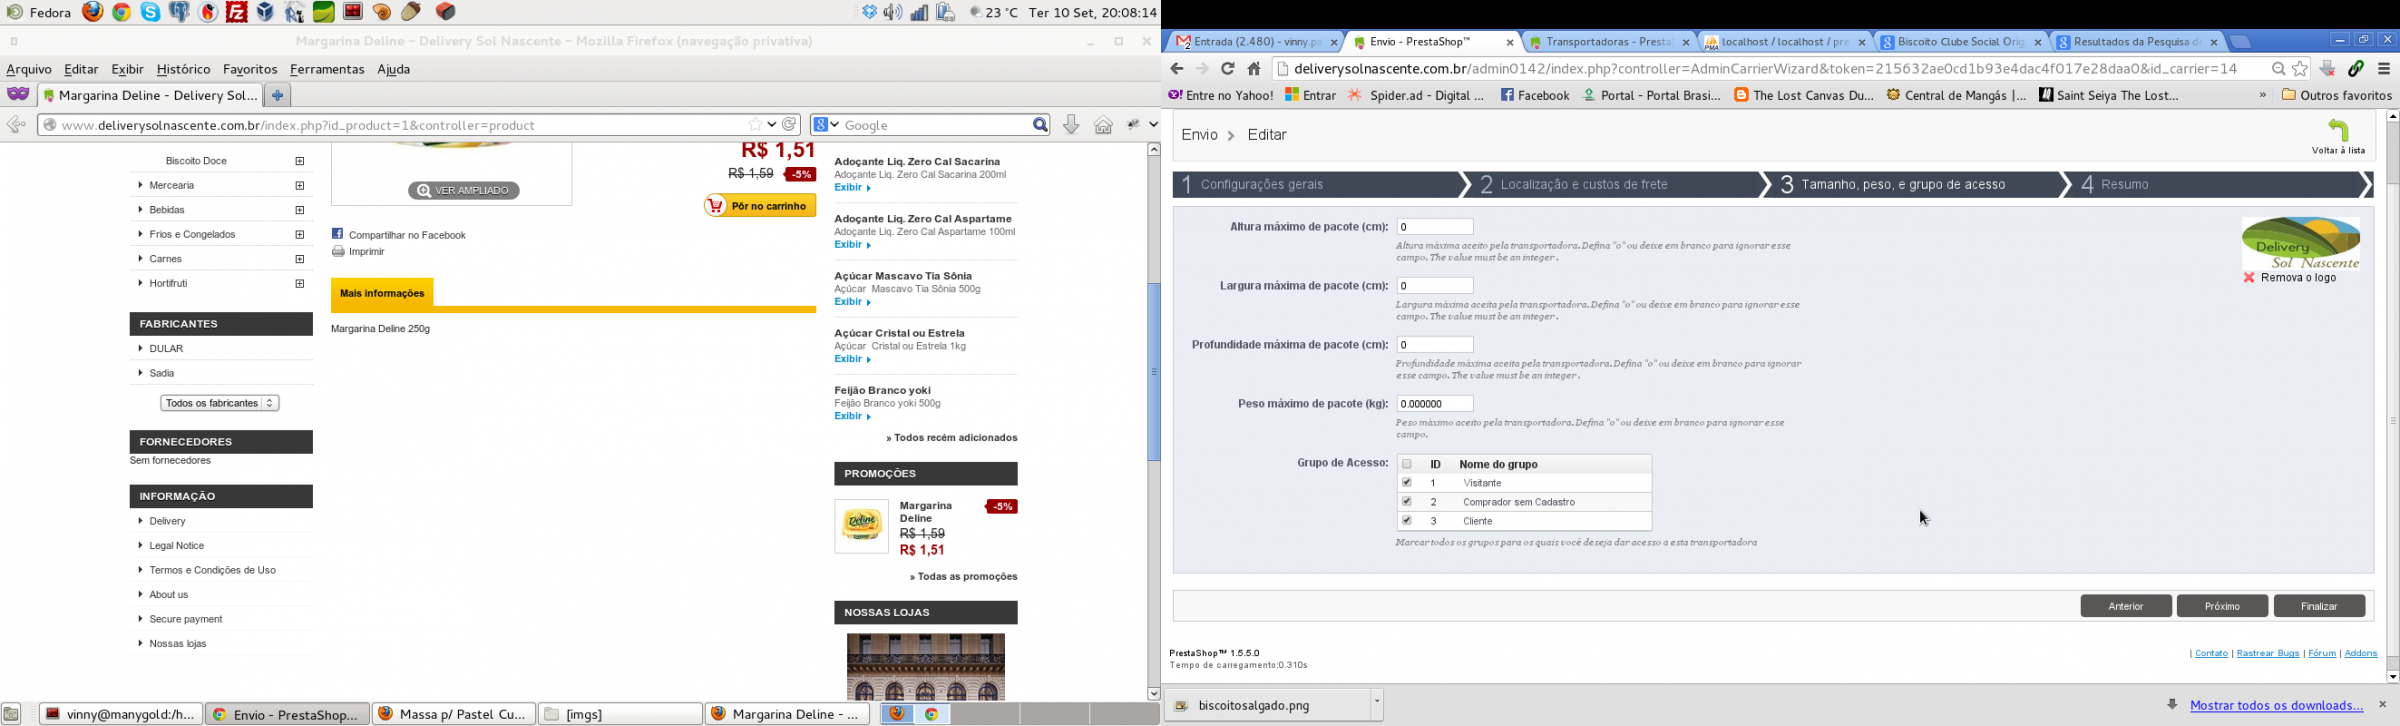Focus the Altura máximo de pacote field
The width and height of the screenshot is (2400, 726).
(x=1435, y=227)
